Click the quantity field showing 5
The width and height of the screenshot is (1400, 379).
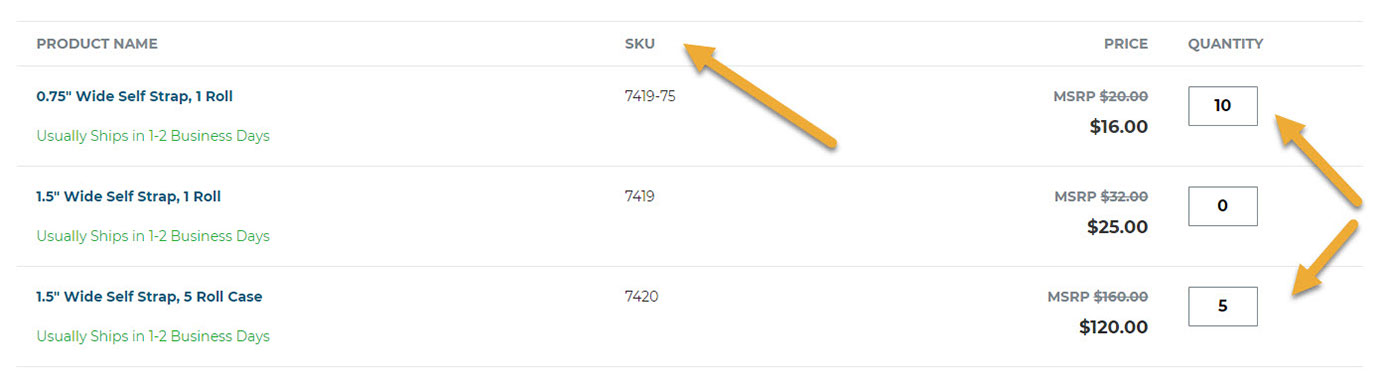pyautogui.click(x=1222, y=306)
